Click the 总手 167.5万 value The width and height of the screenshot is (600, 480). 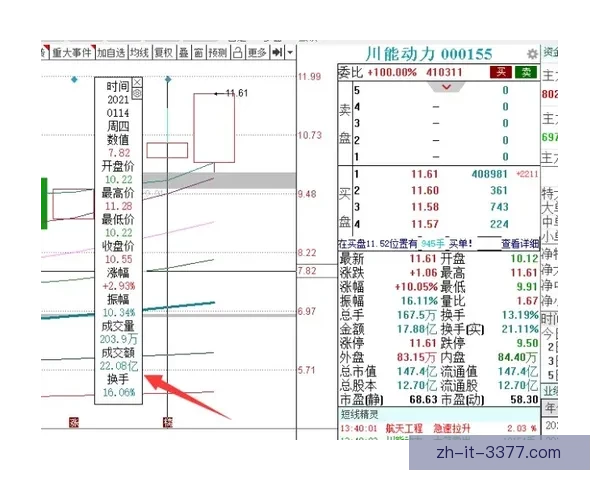click(x=417, y=315)
